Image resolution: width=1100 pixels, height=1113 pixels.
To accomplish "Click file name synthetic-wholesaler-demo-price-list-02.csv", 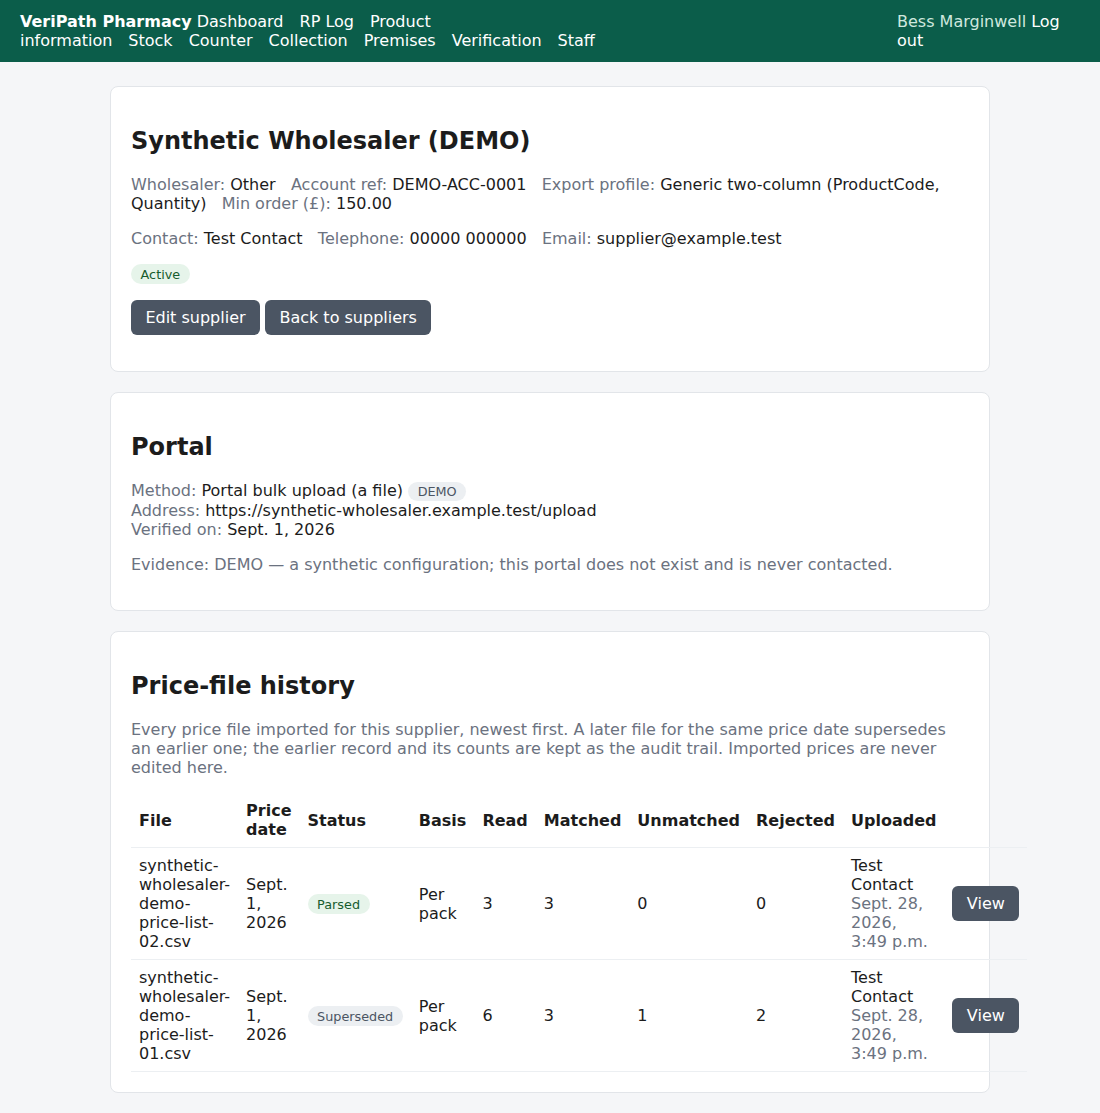I will (185, 904).
